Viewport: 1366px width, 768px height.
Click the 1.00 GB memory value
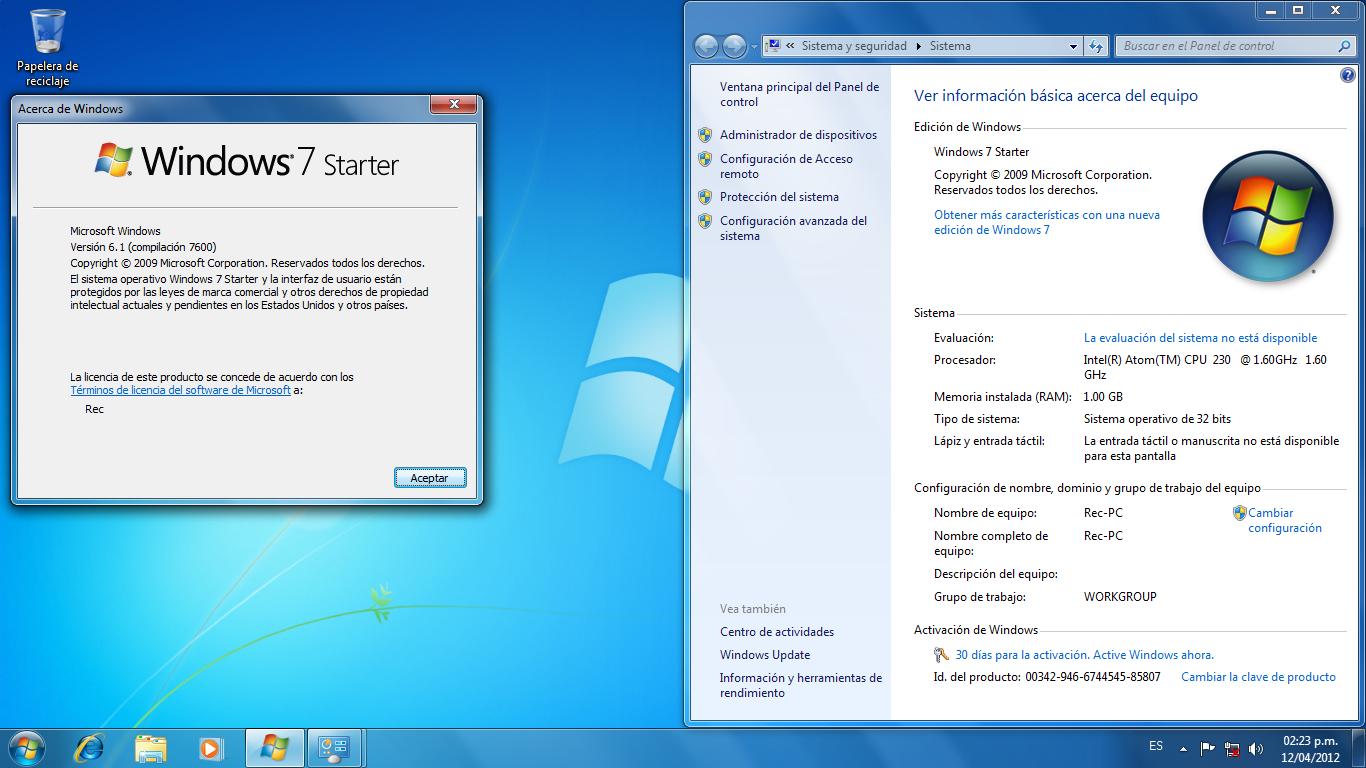click(1103, 397)
